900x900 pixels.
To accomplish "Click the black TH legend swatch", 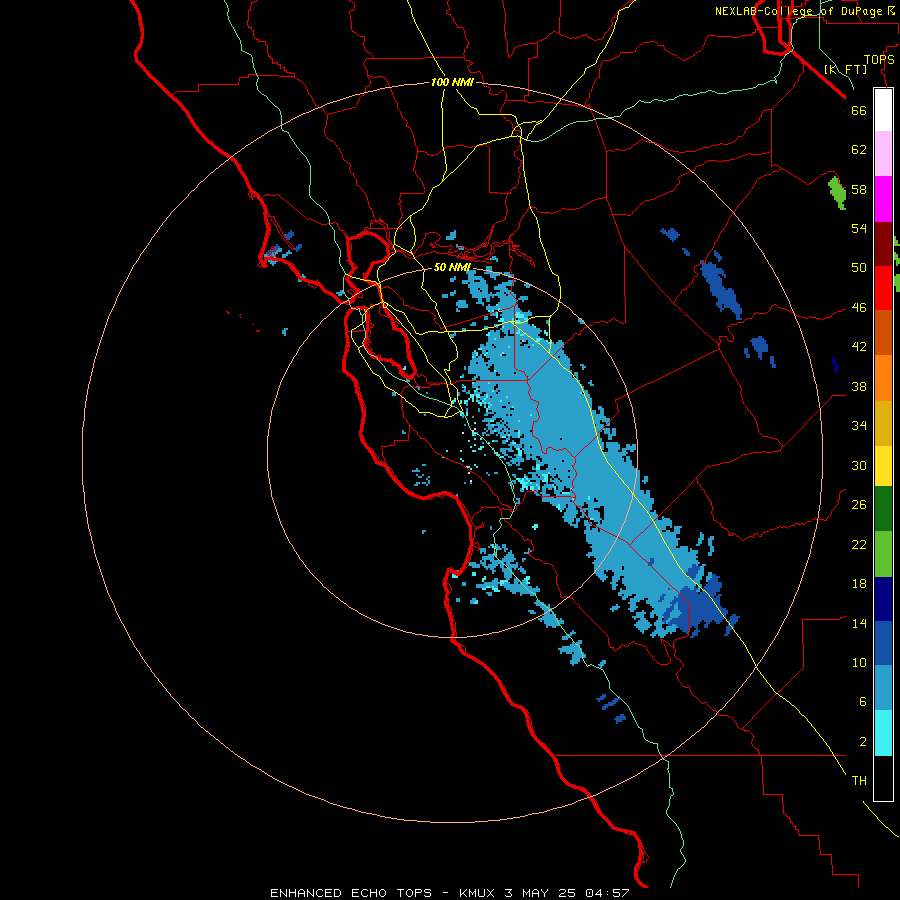I will (883, 778).
